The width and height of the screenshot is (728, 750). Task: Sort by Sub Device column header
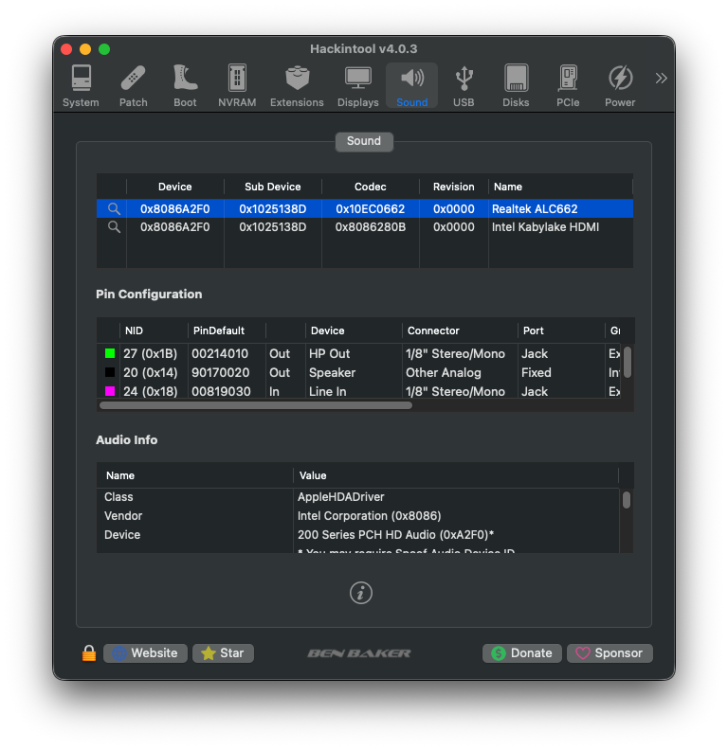pyautogui.click(x=273, y=187)
